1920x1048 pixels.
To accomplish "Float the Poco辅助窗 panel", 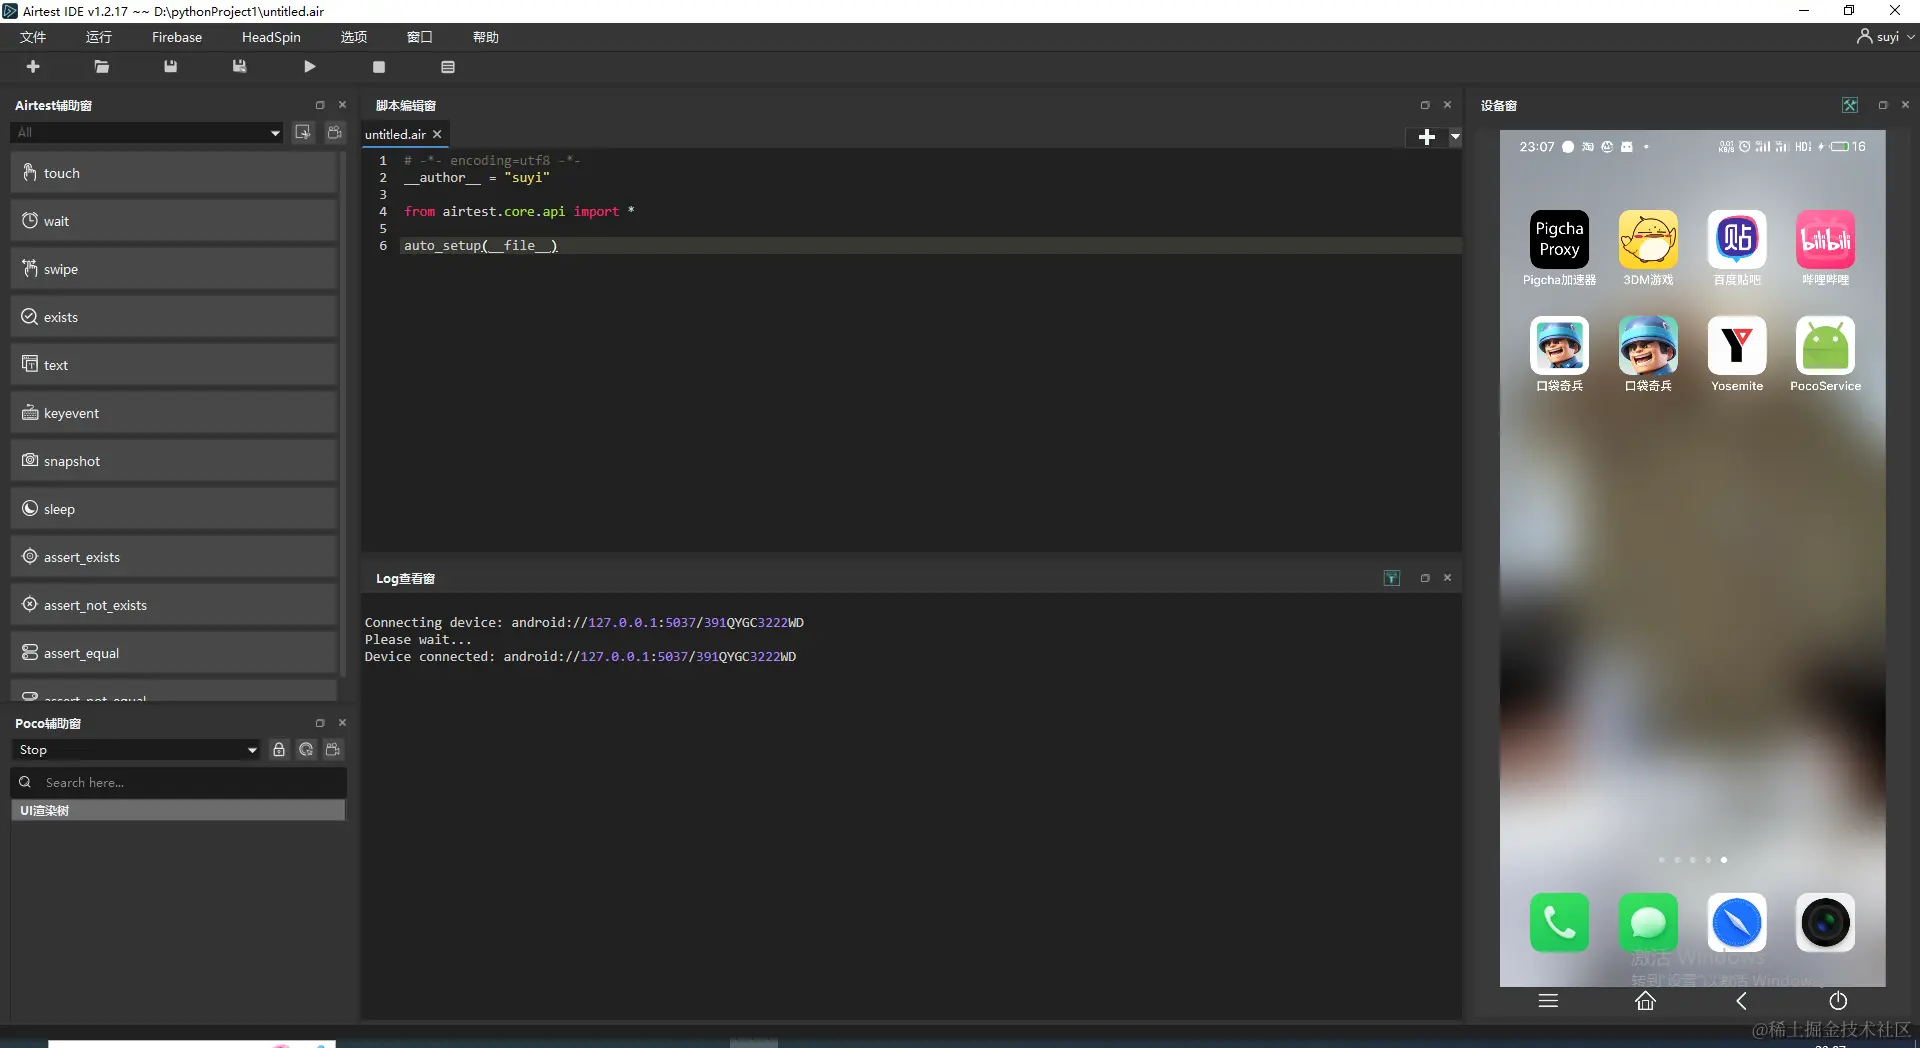I will [x=320, y=723].
